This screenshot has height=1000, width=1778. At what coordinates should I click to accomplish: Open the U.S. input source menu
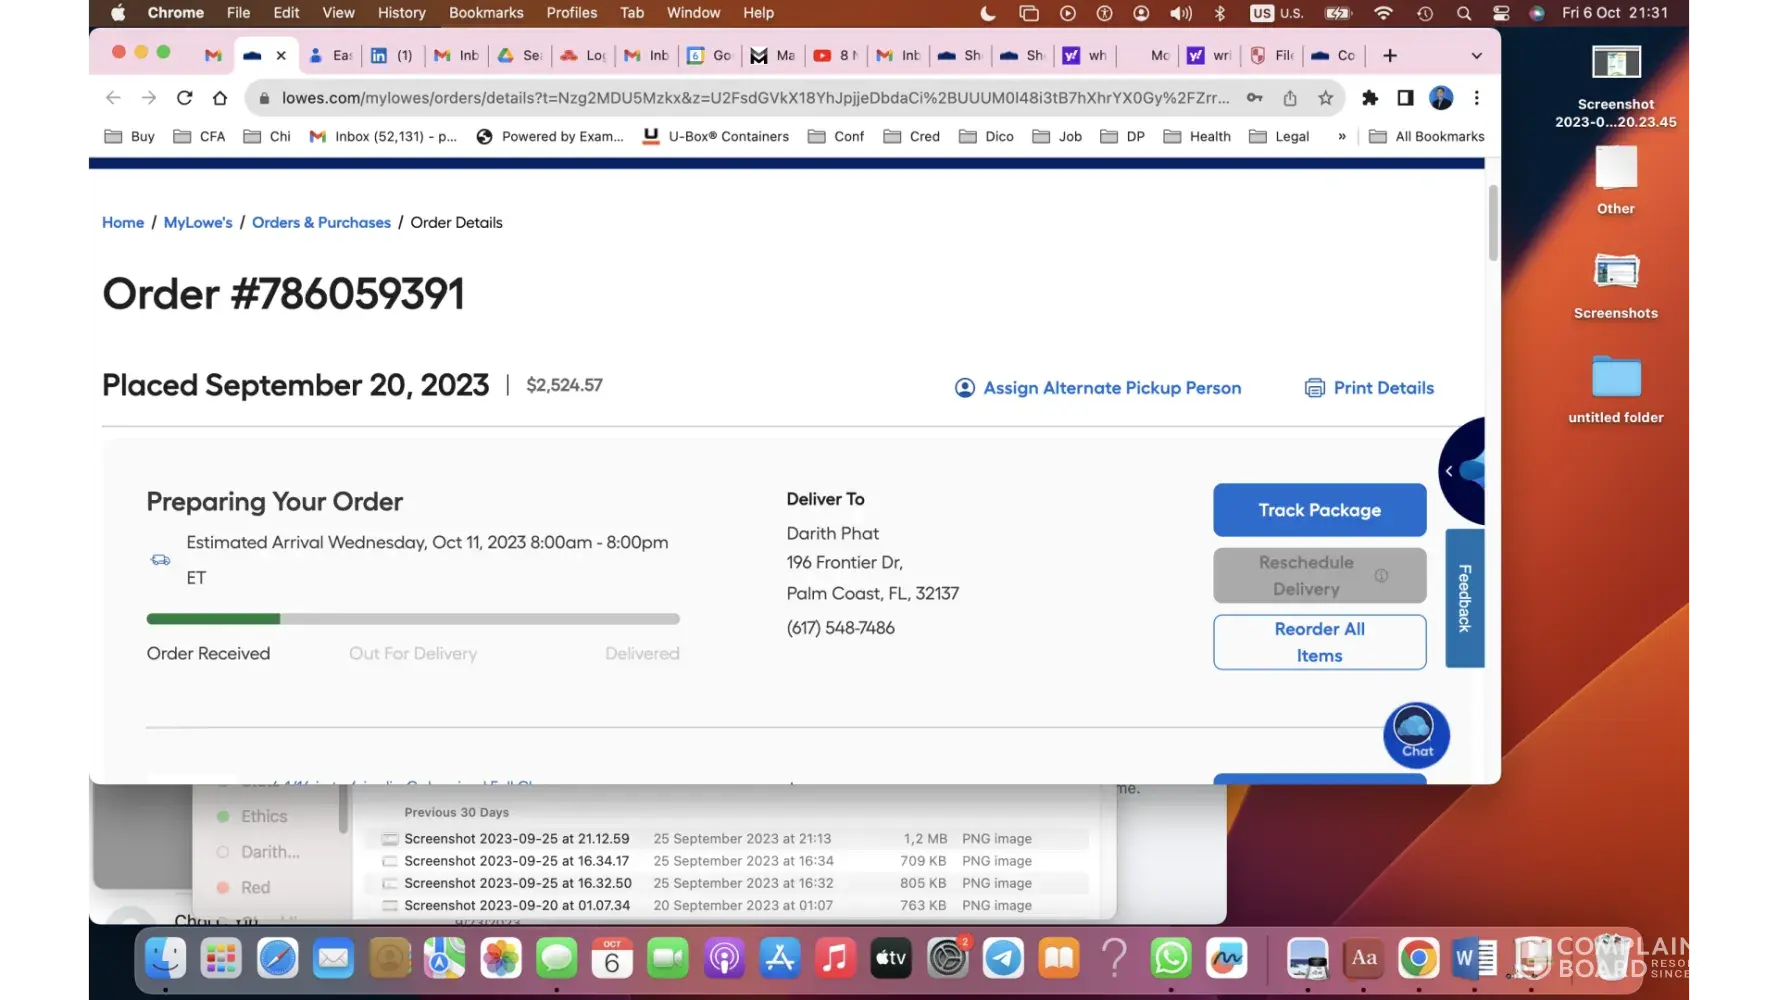point(1277,13)
